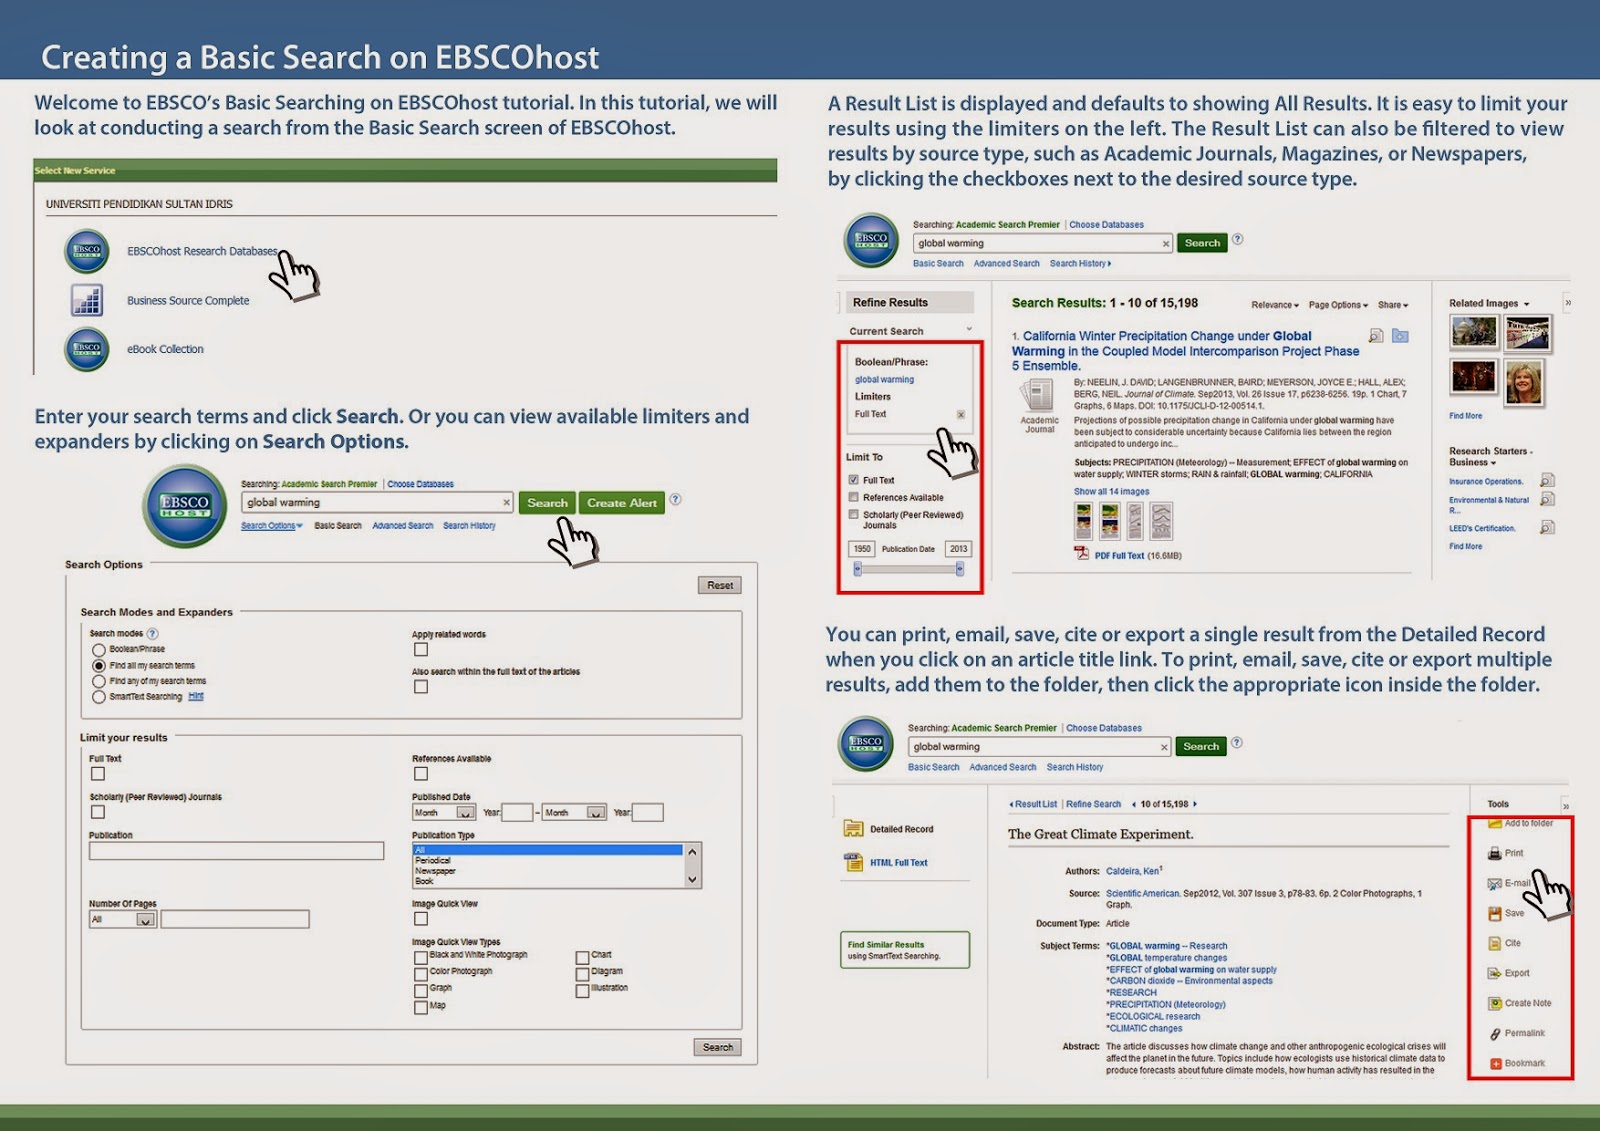Select Find any of my search terms
1600x1131 pixels.
tap(99, 681)
